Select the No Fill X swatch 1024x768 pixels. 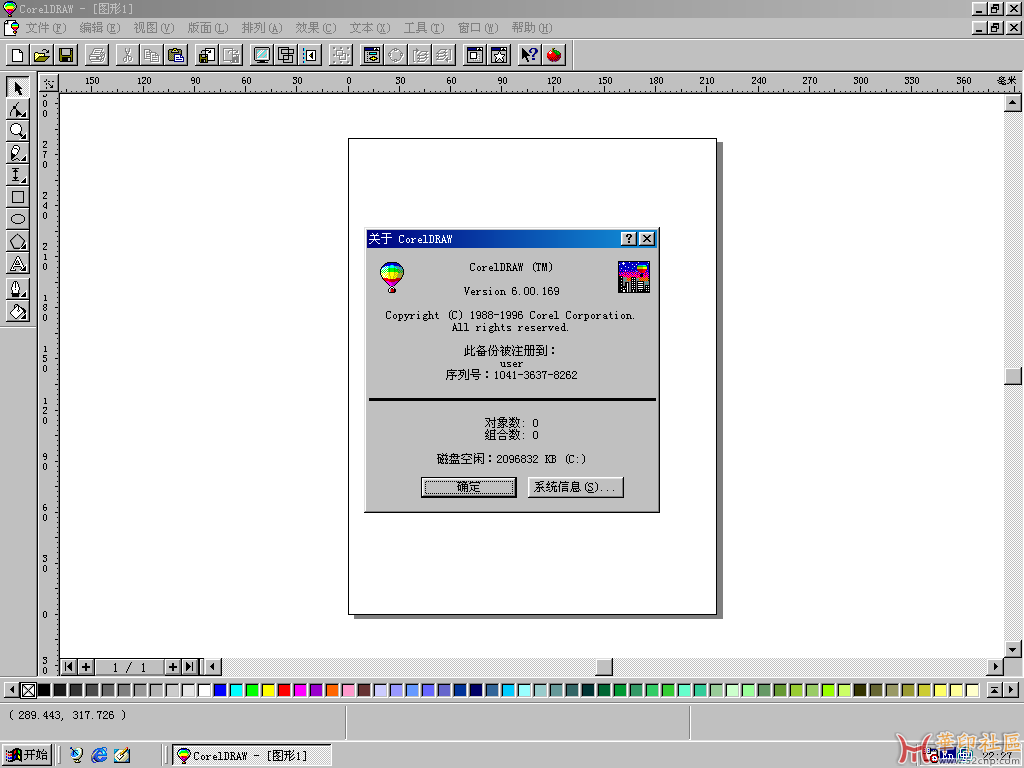click(x=28, y=690)
